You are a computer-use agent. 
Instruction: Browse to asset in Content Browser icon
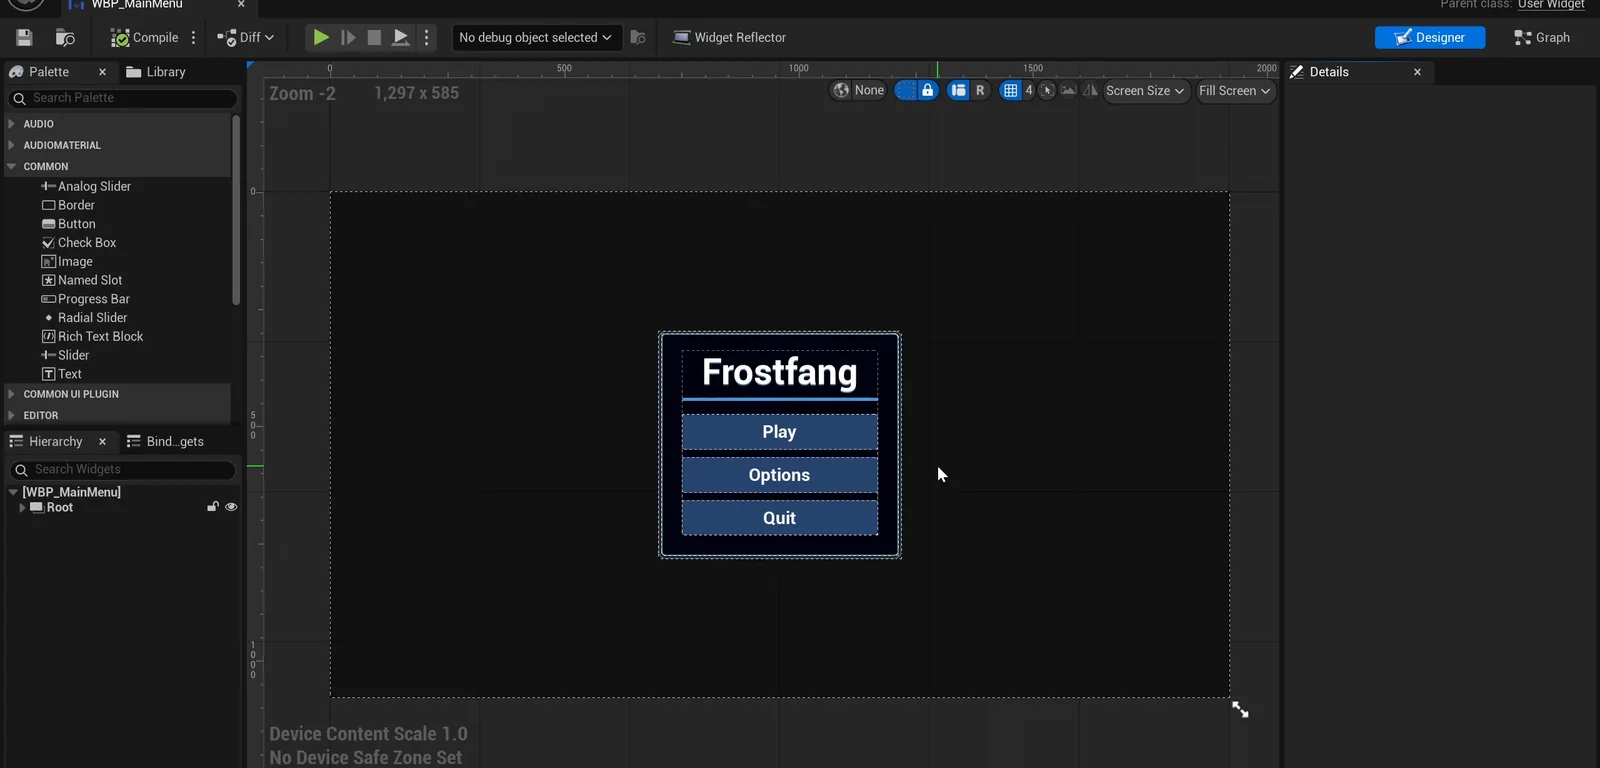click(x=65, y=38)
